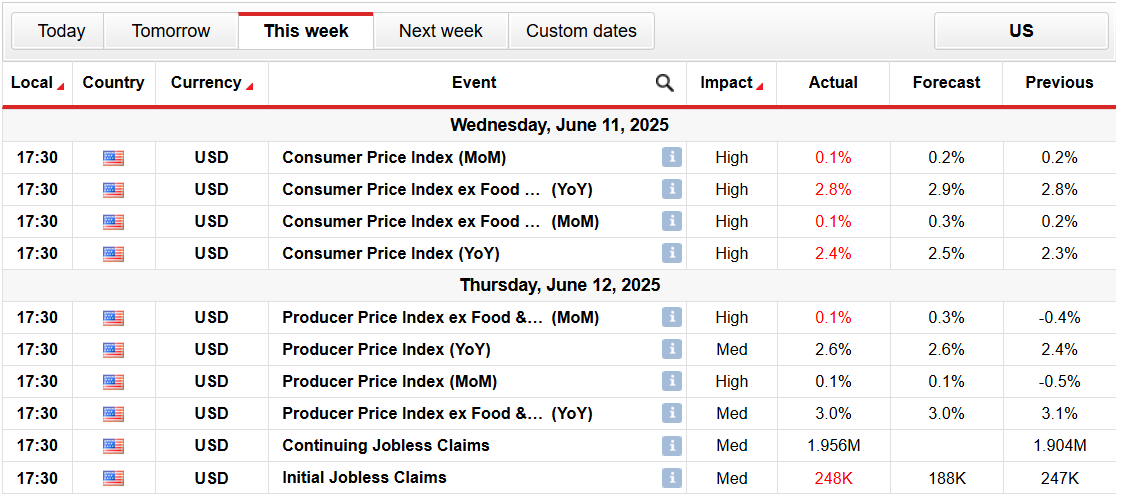Open info icon for Consumer Price Index (MoM)
This screenshot has width=1121, height=498.
pos(671,157)
